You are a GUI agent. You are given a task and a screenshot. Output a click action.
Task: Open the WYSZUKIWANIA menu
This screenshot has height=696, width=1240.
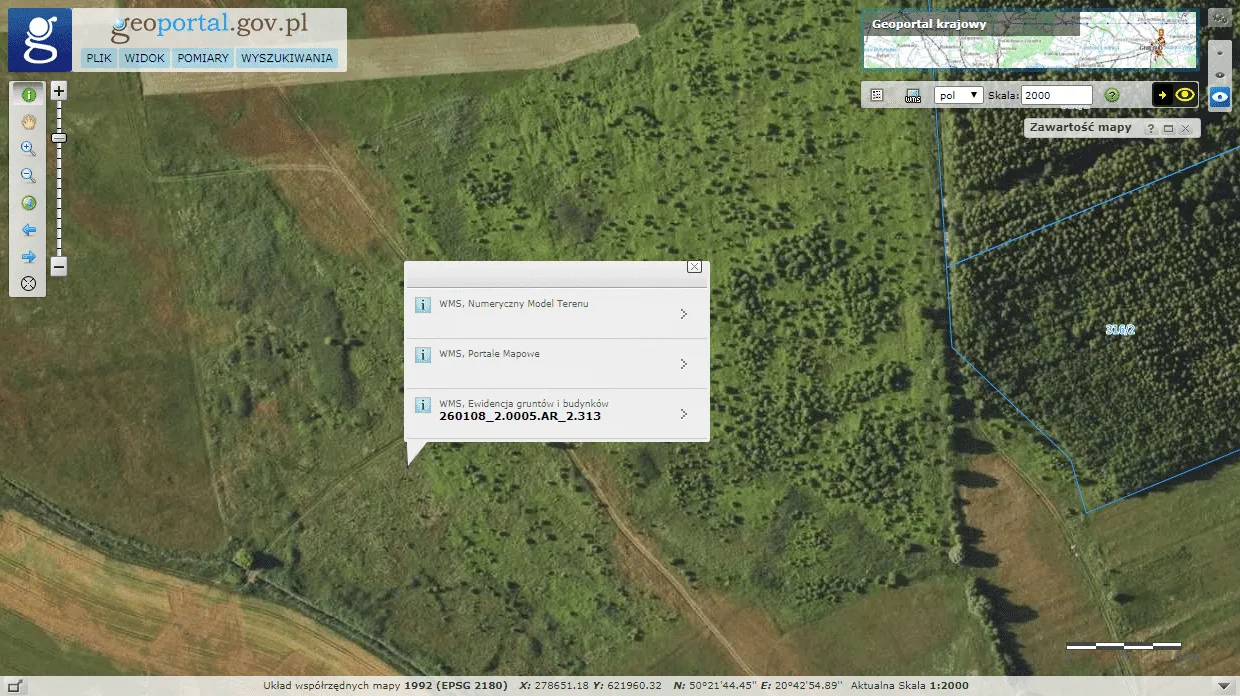[287, 58]
